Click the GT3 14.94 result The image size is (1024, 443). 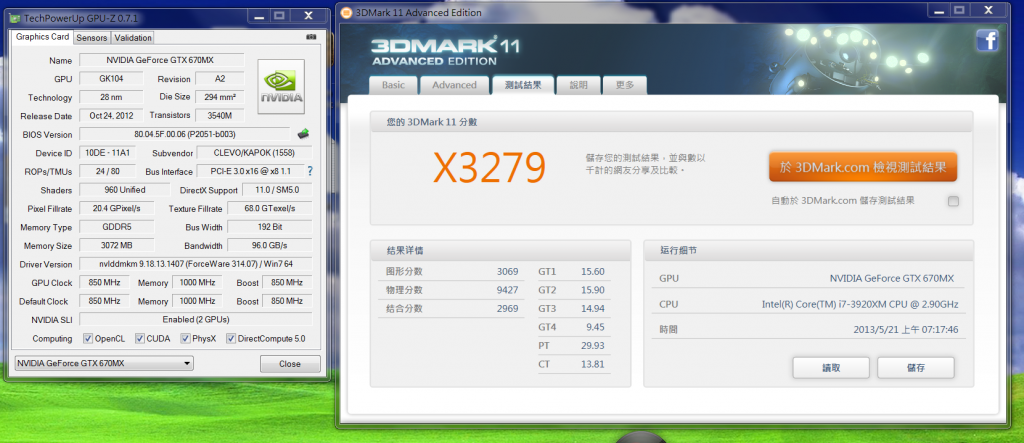pyautogui.click(x=573, y=308)
